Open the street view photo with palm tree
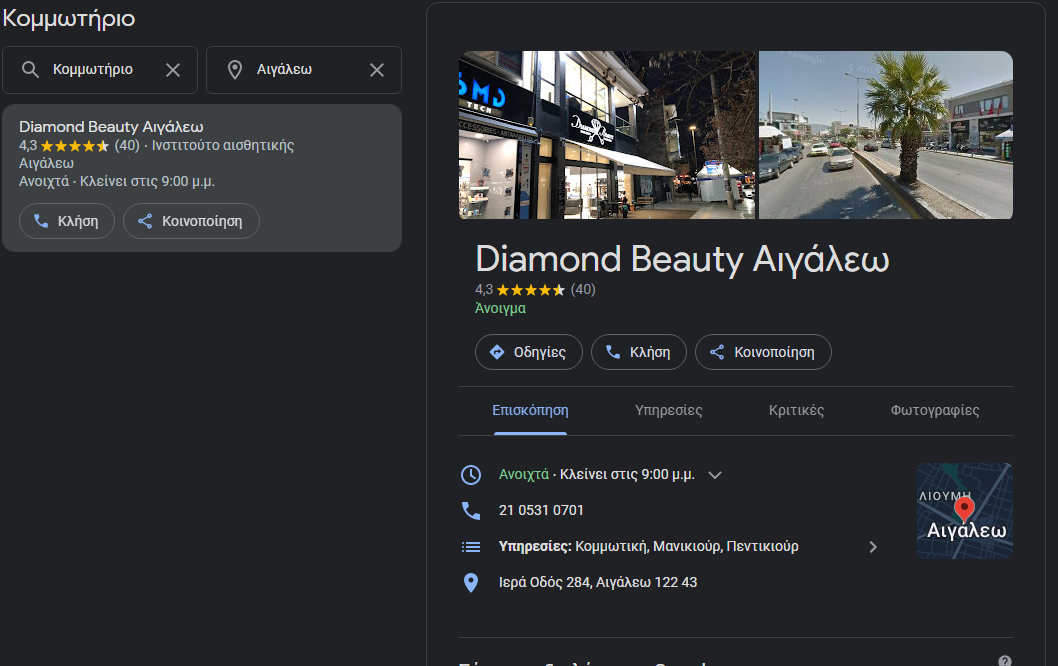 click(886, 135)
